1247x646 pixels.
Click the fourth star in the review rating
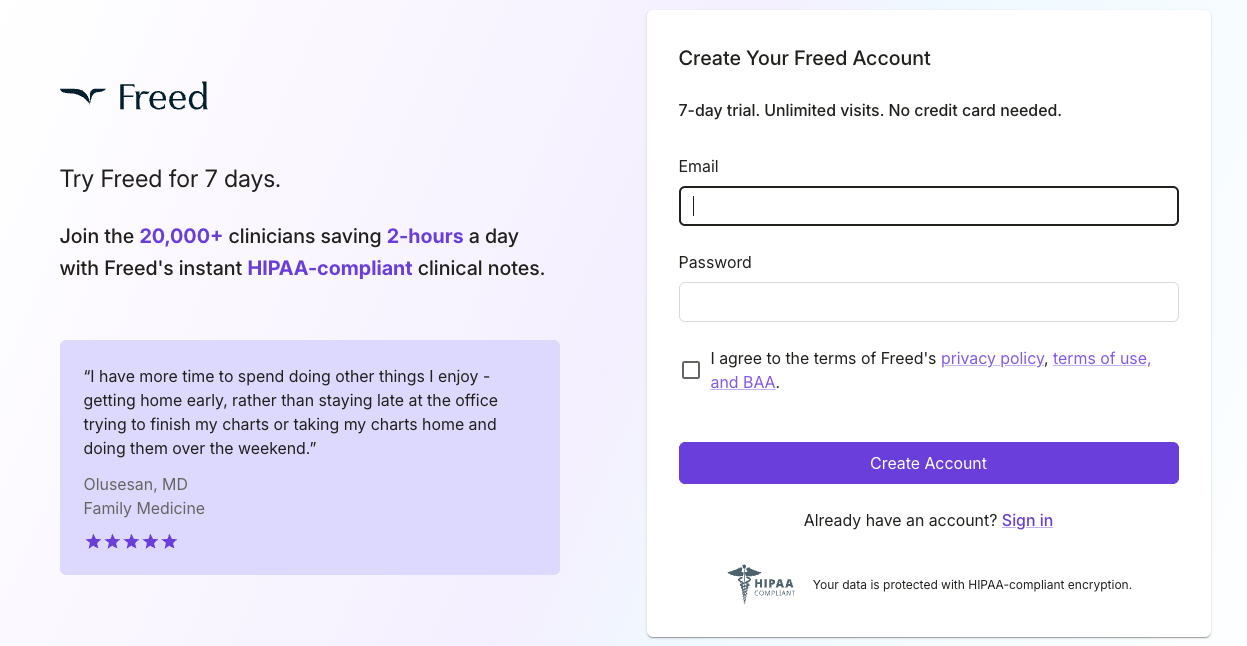[150, 541]
